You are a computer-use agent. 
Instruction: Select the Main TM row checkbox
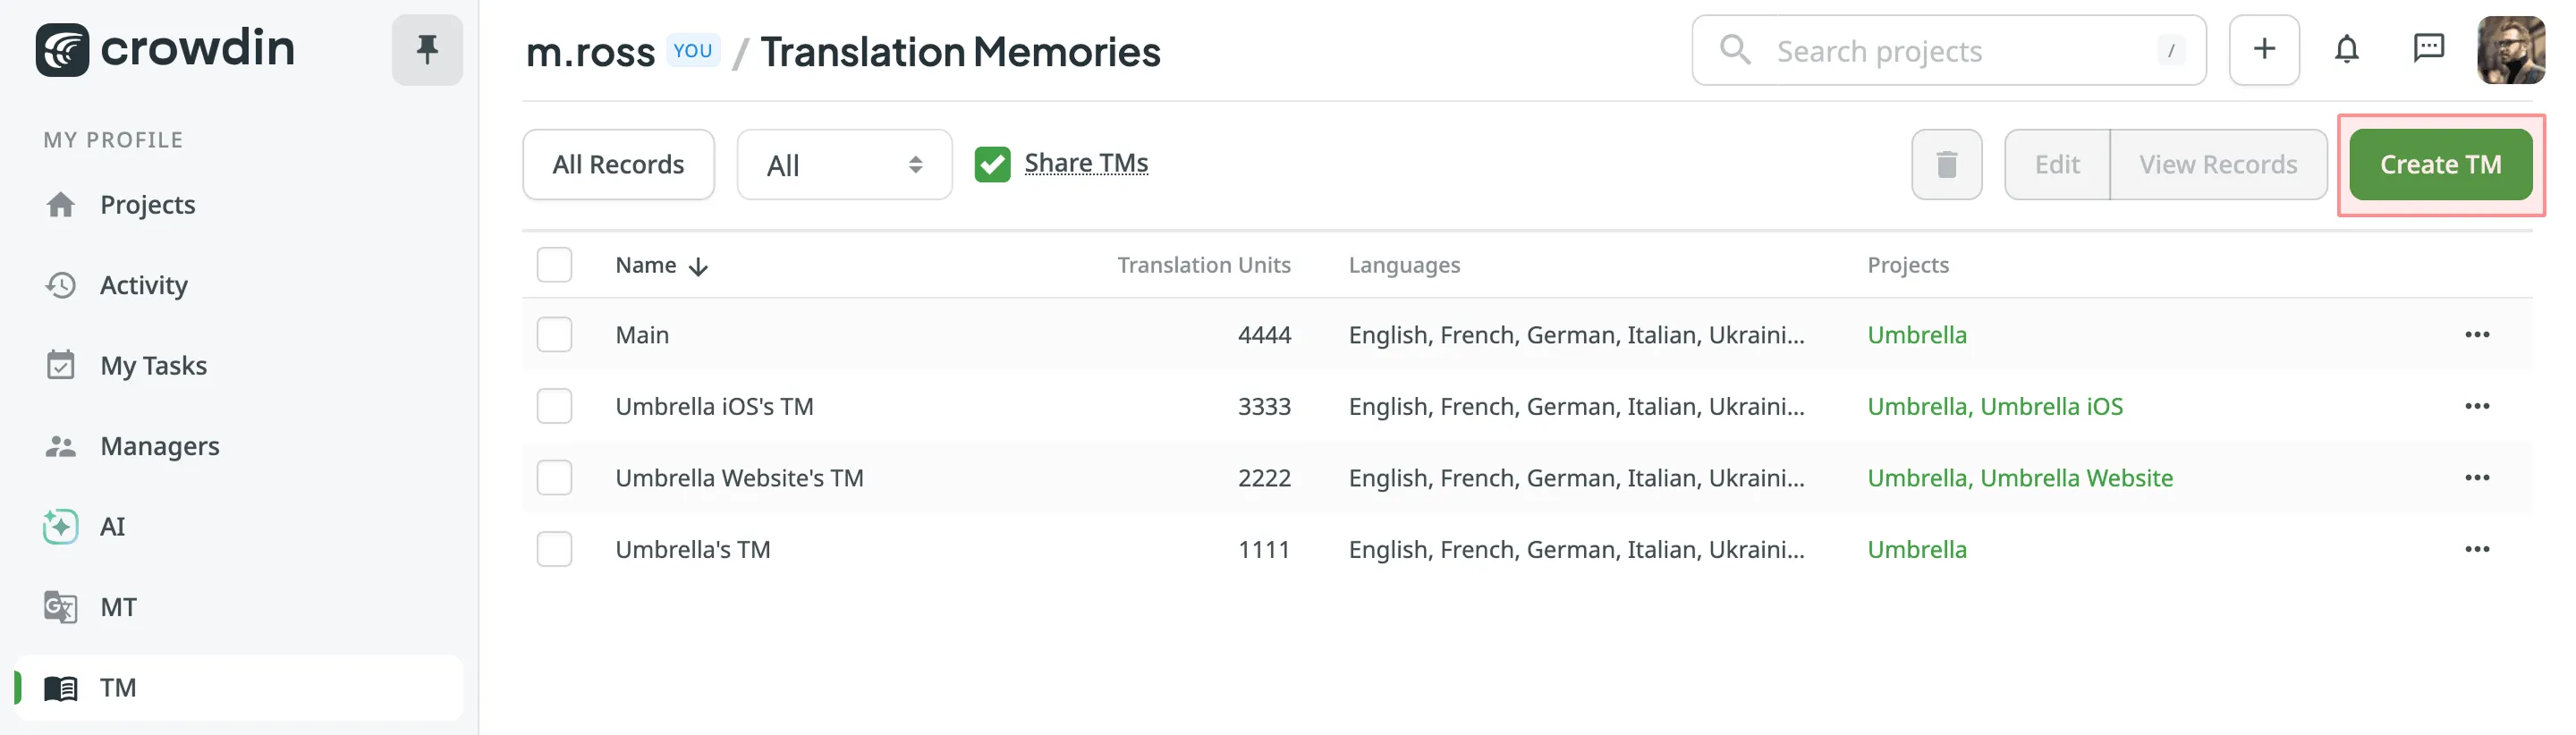click(x=554, y=335)
